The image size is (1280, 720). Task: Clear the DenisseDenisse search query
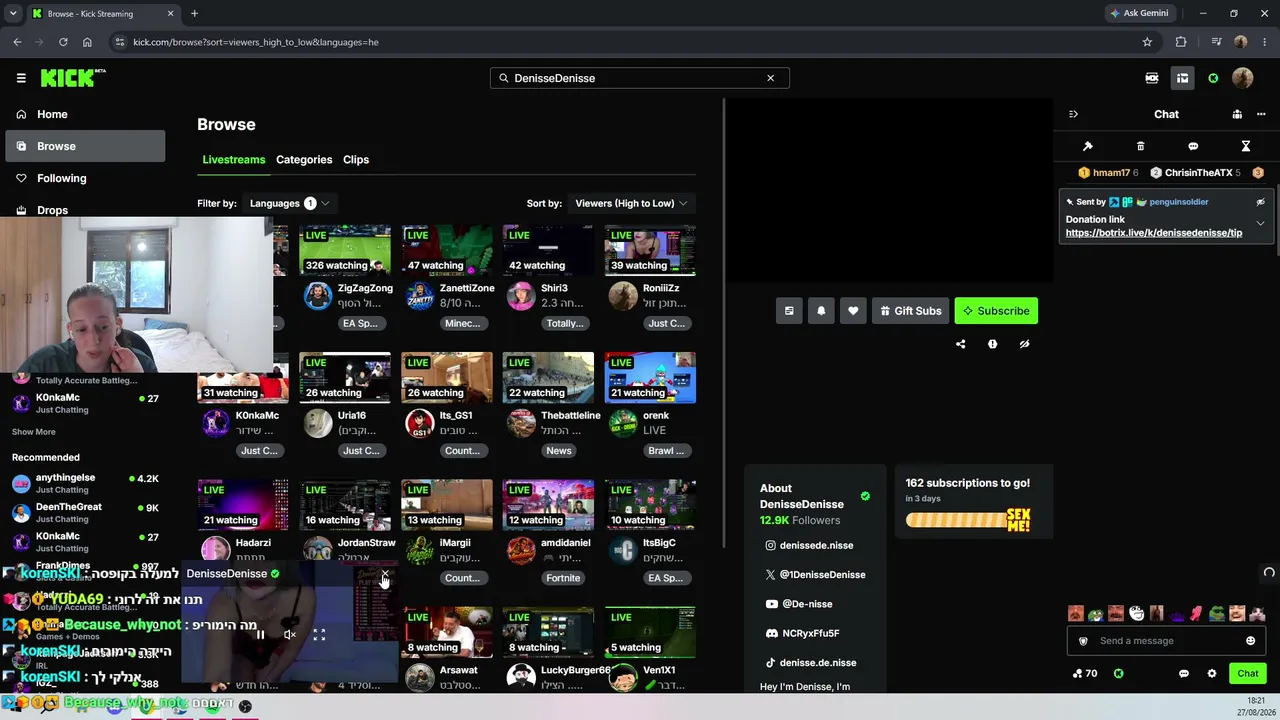click(770, 78)
